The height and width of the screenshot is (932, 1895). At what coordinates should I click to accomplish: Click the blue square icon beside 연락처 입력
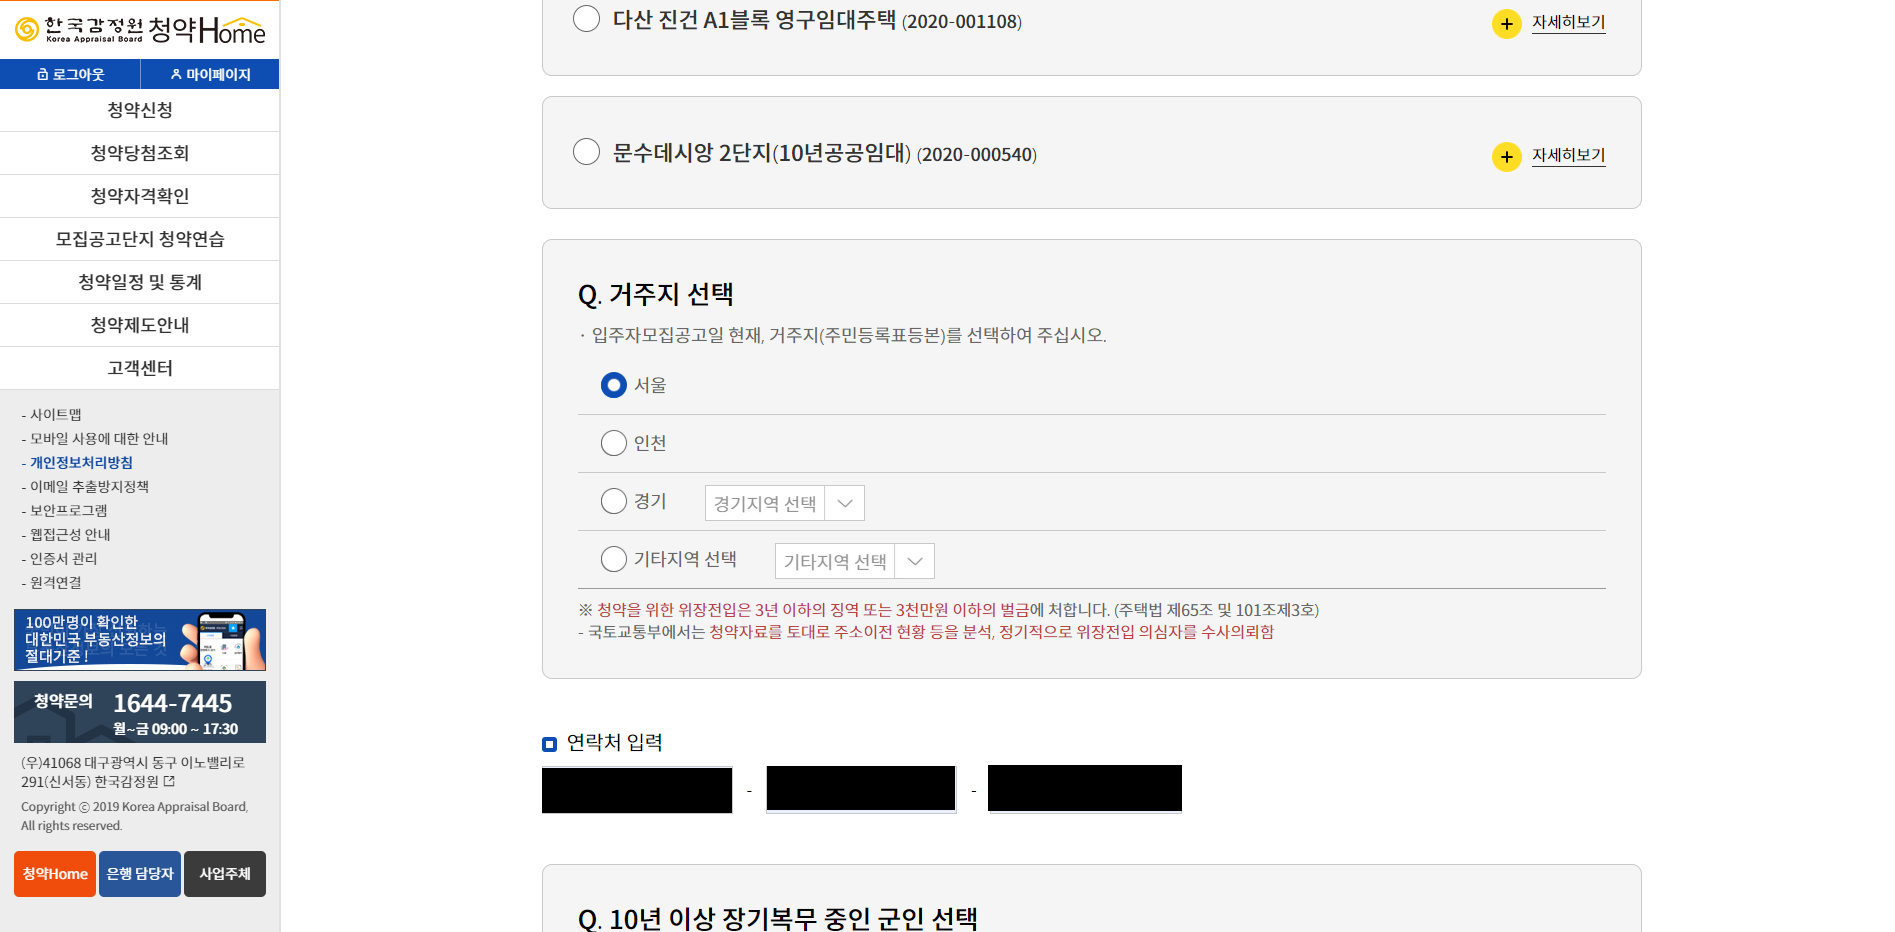(x=548, y=744)
